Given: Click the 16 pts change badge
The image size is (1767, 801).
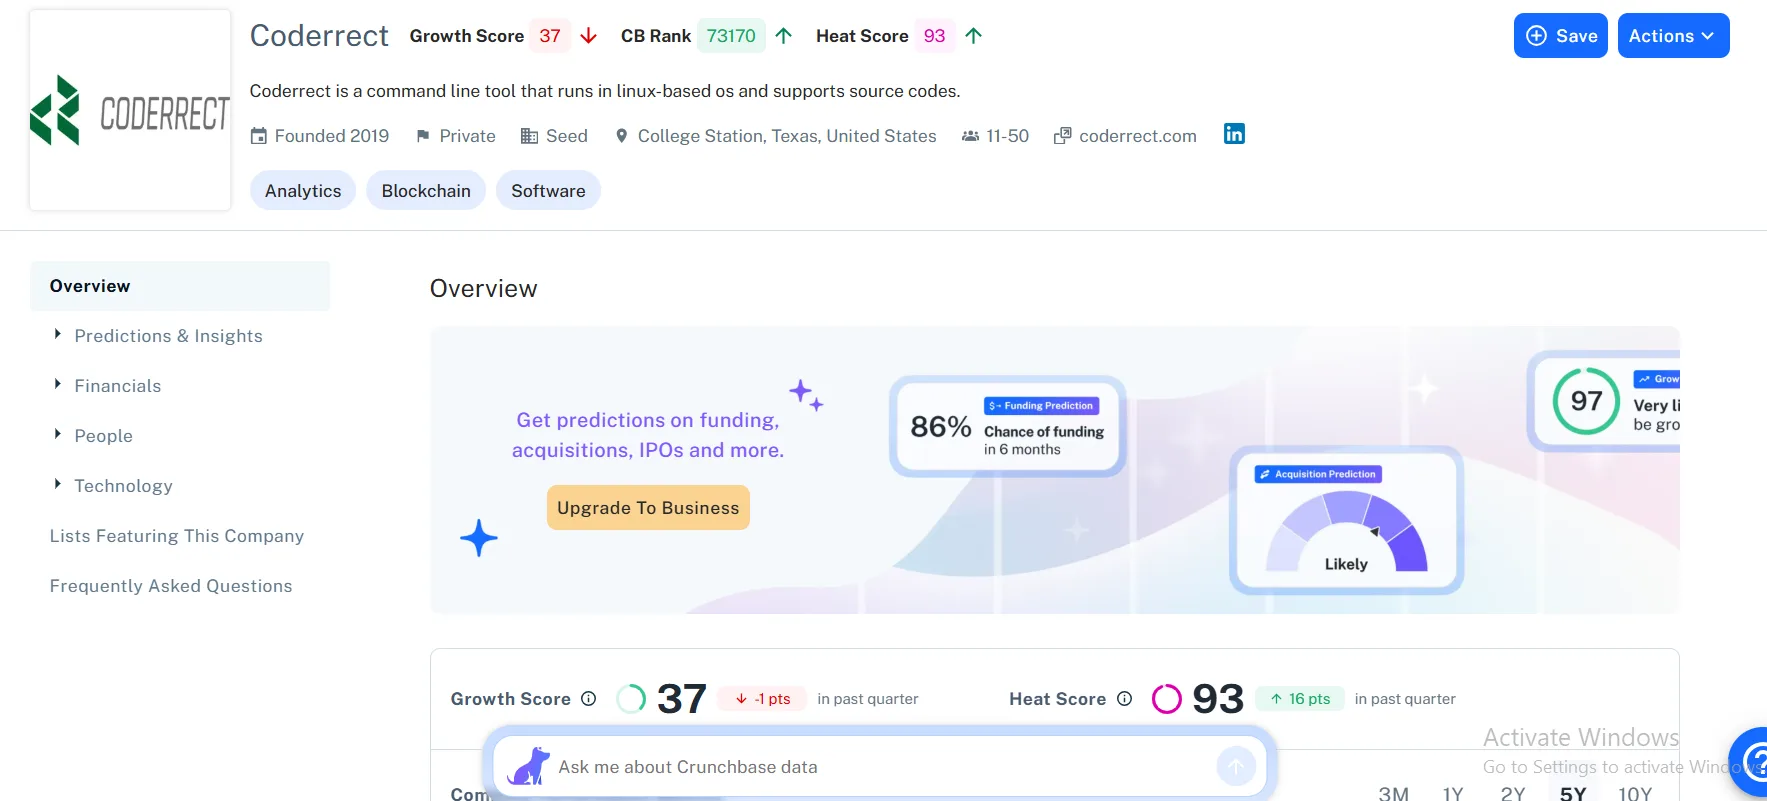Looking at the screenshot, I should (1300, 699).
